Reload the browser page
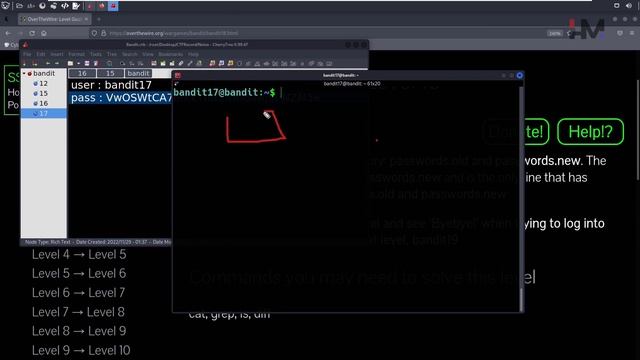Screen dimensions: 640x360 click(x=32, y=33)
